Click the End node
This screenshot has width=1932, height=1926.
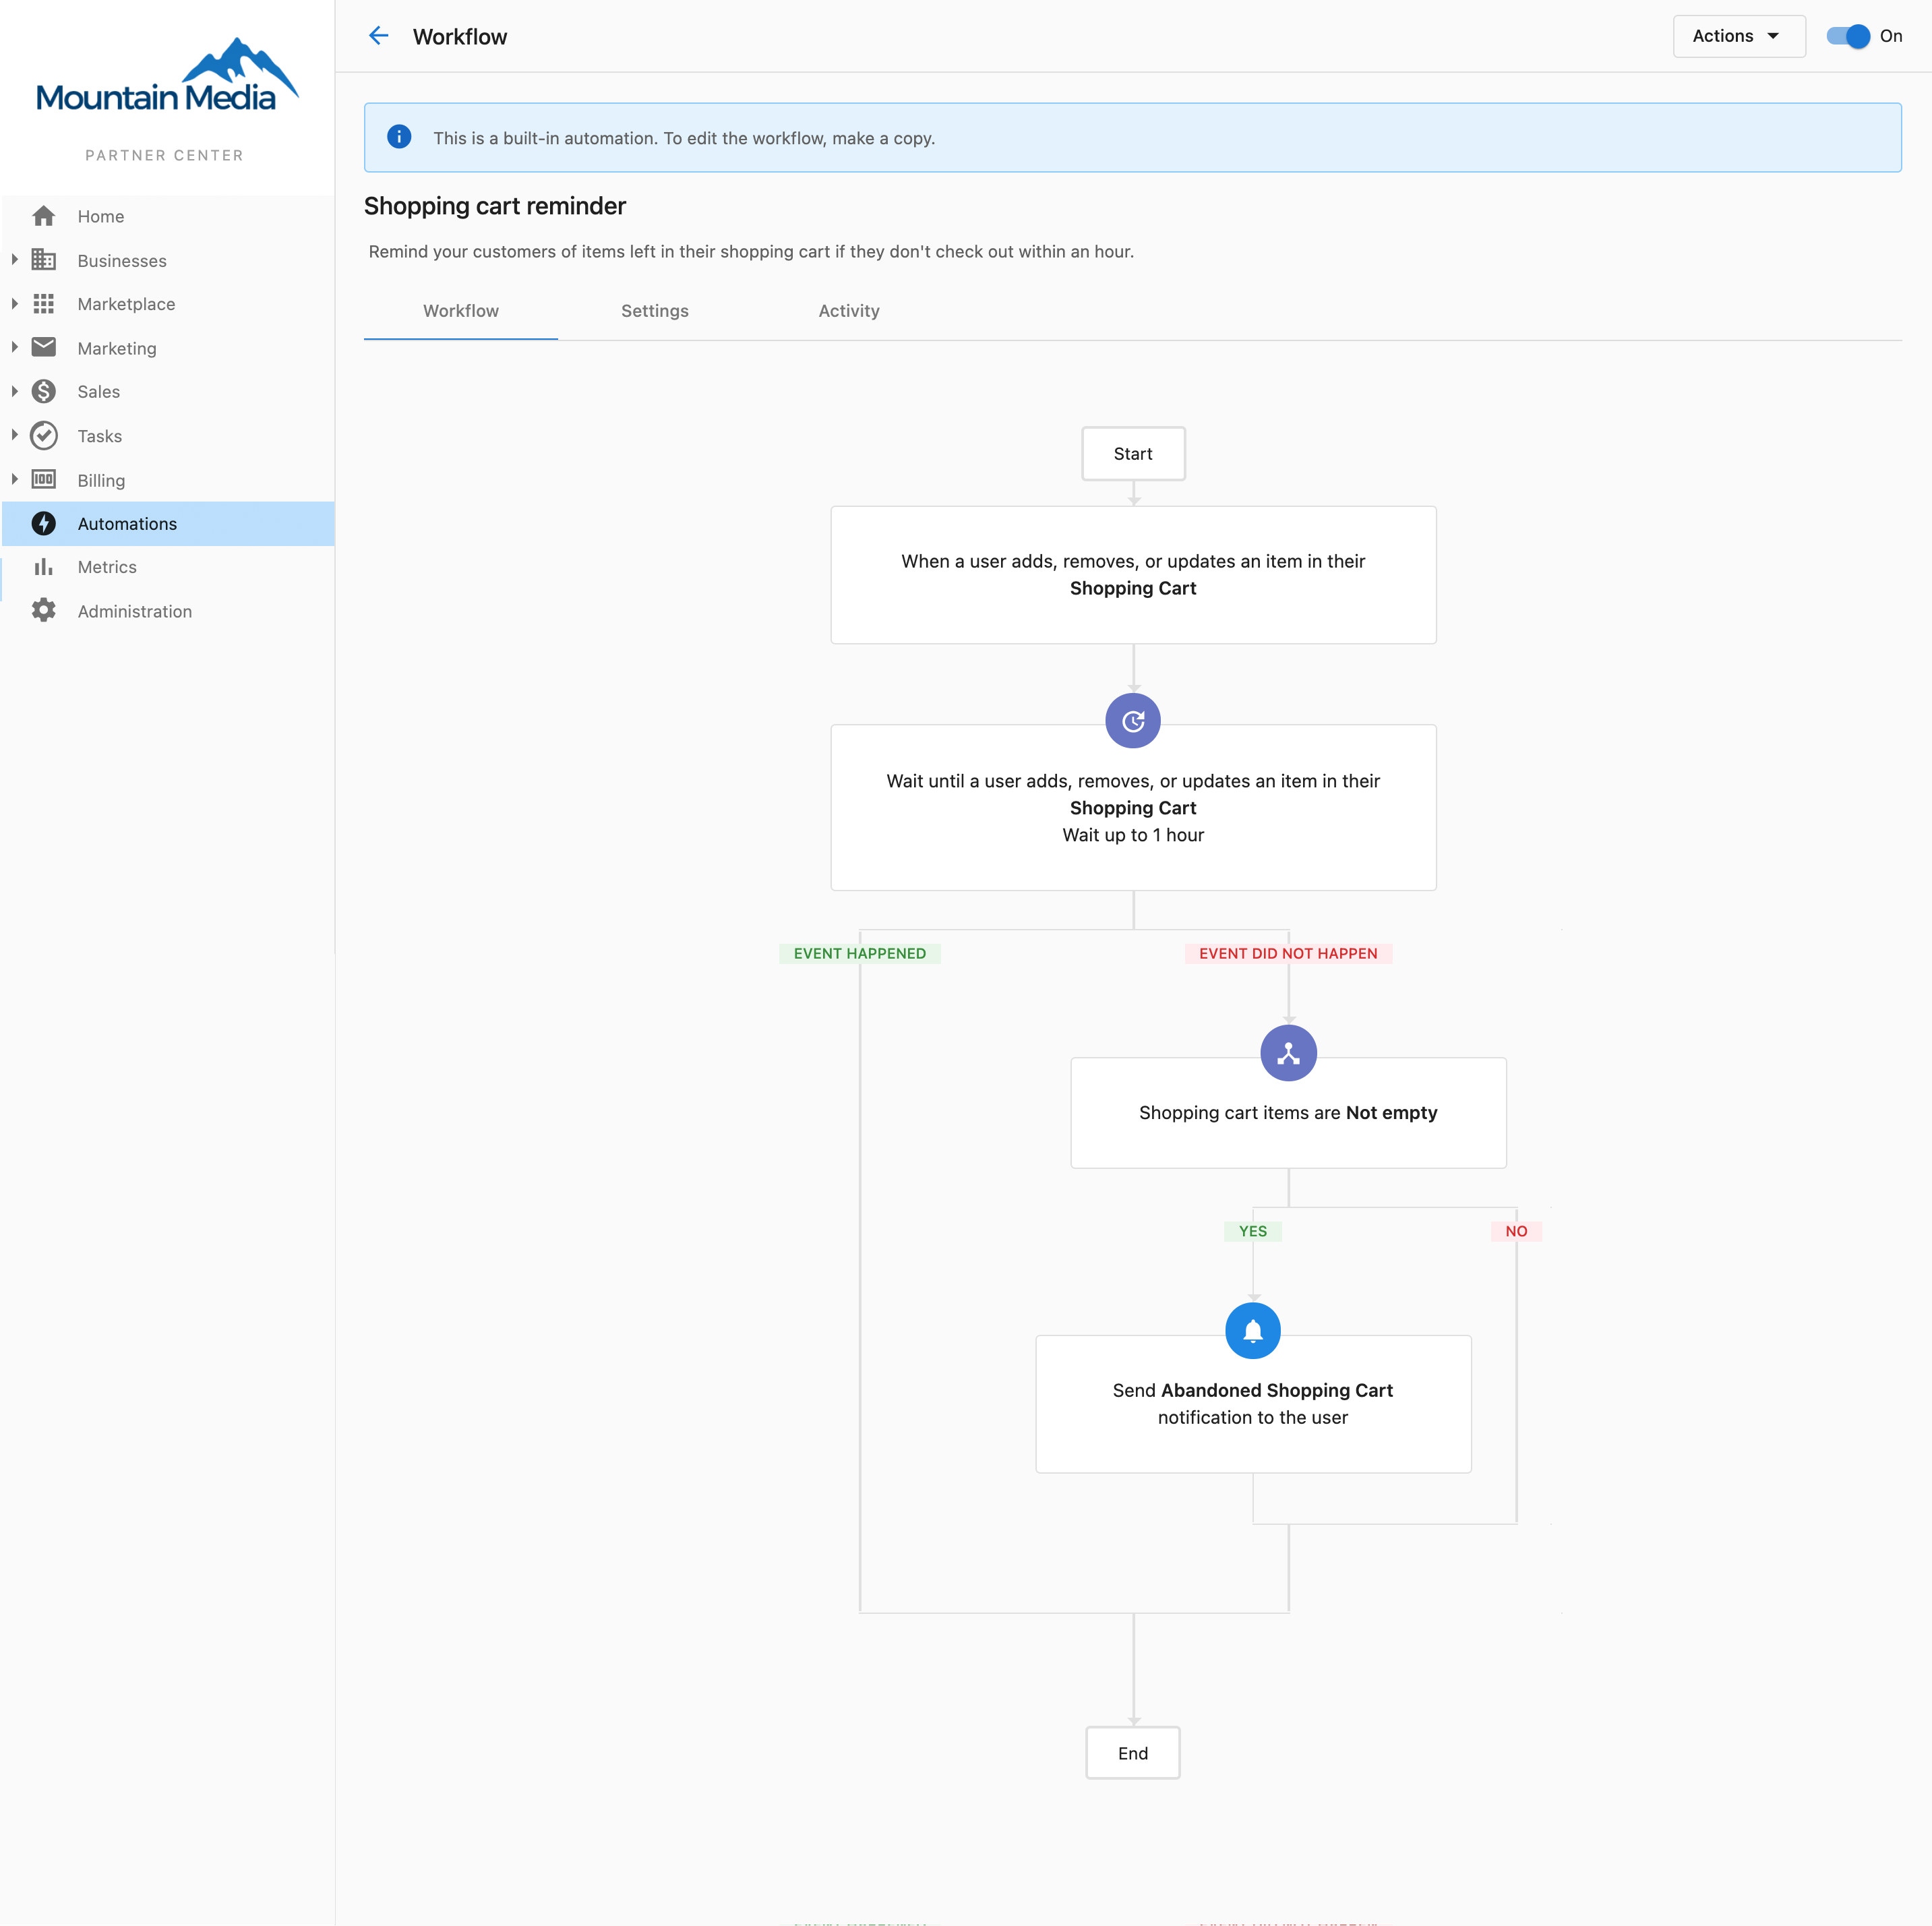1133,1753
